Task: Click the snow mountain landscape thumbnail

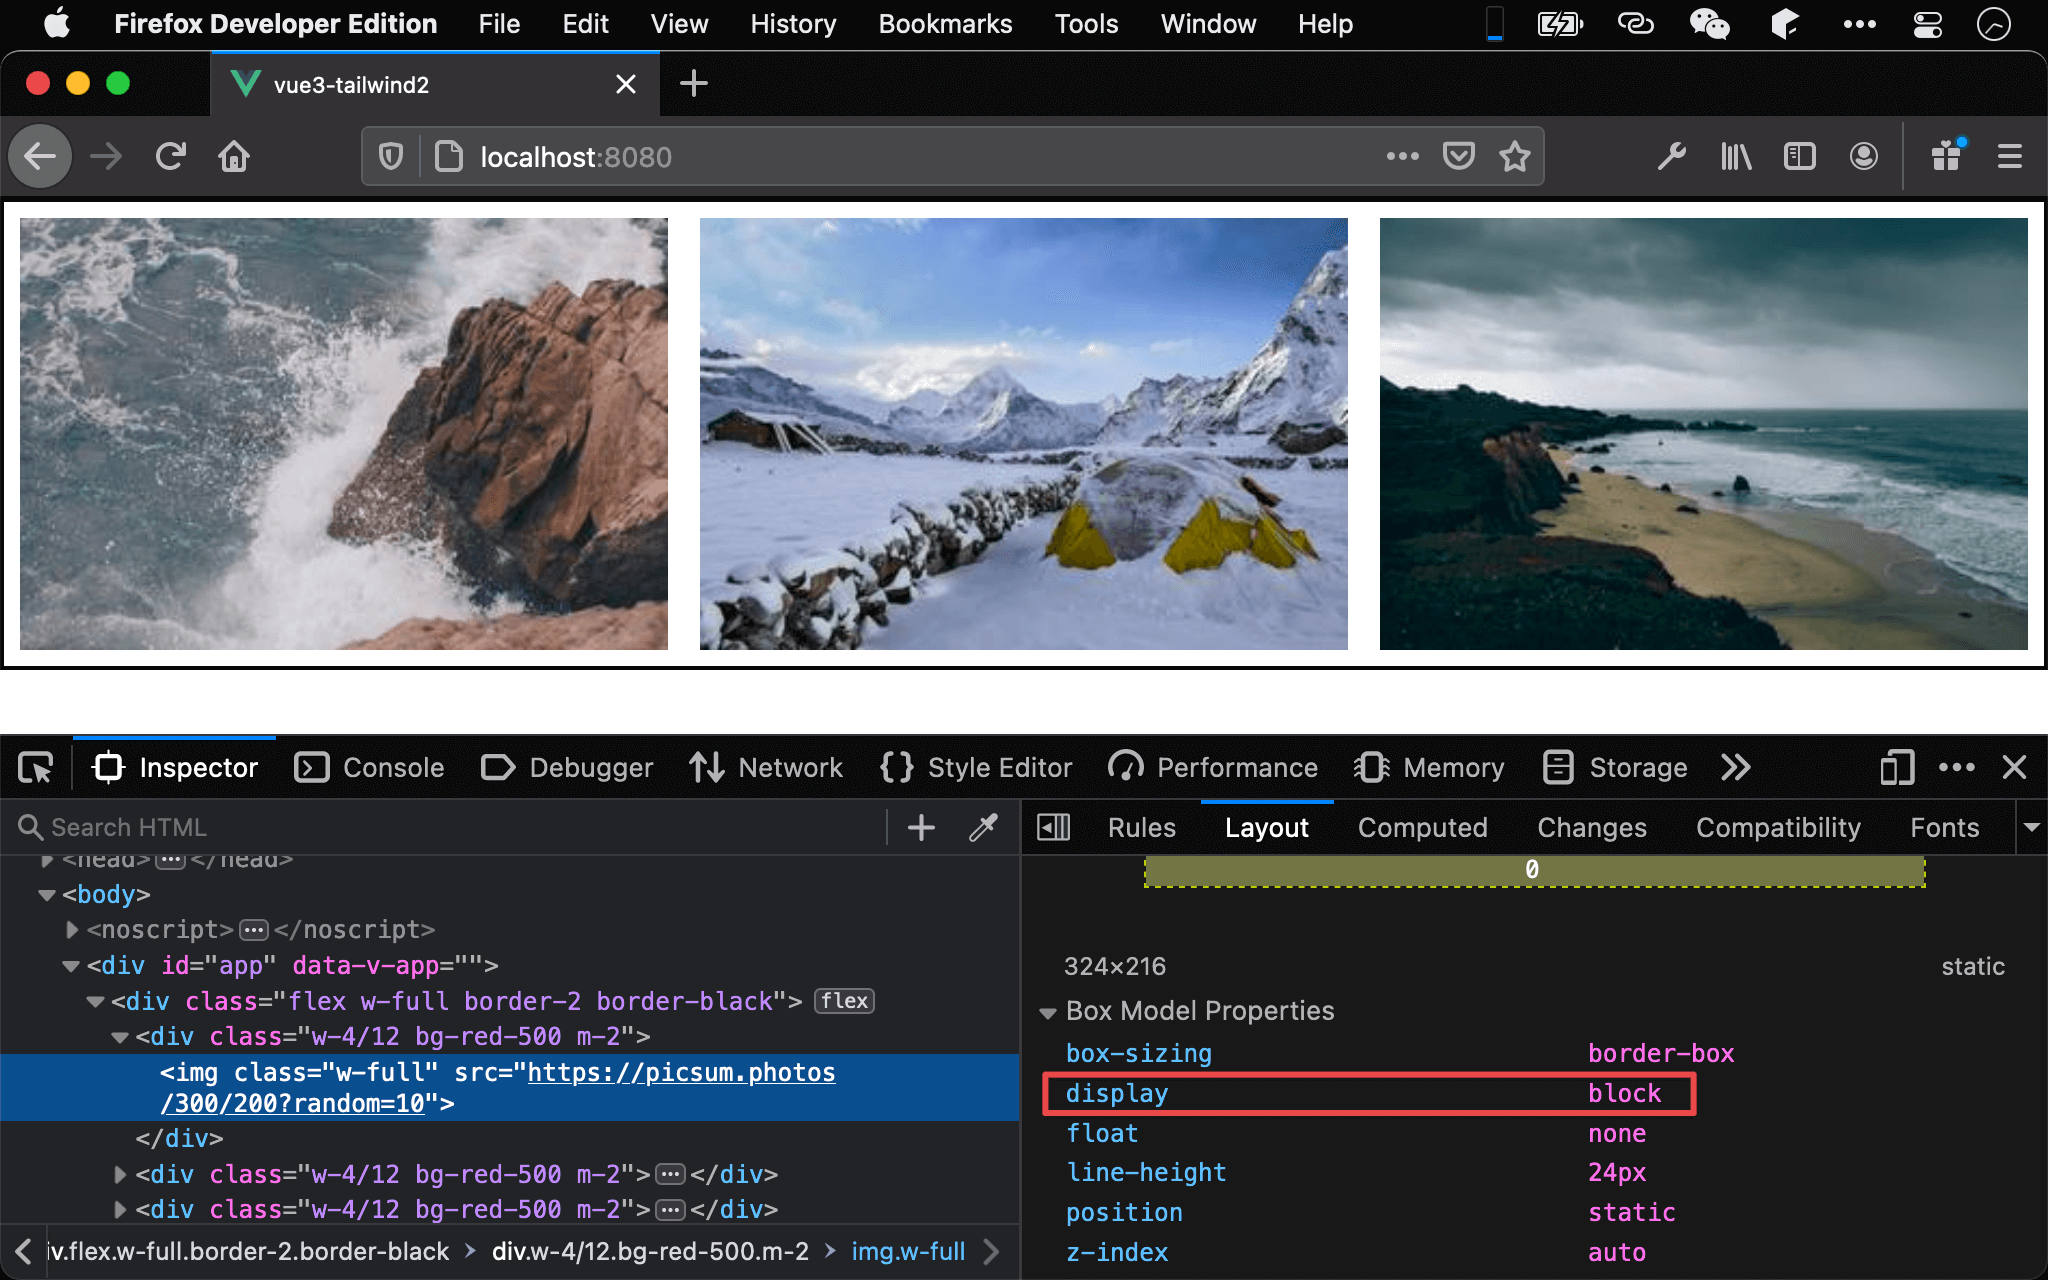Action: 1023,434
